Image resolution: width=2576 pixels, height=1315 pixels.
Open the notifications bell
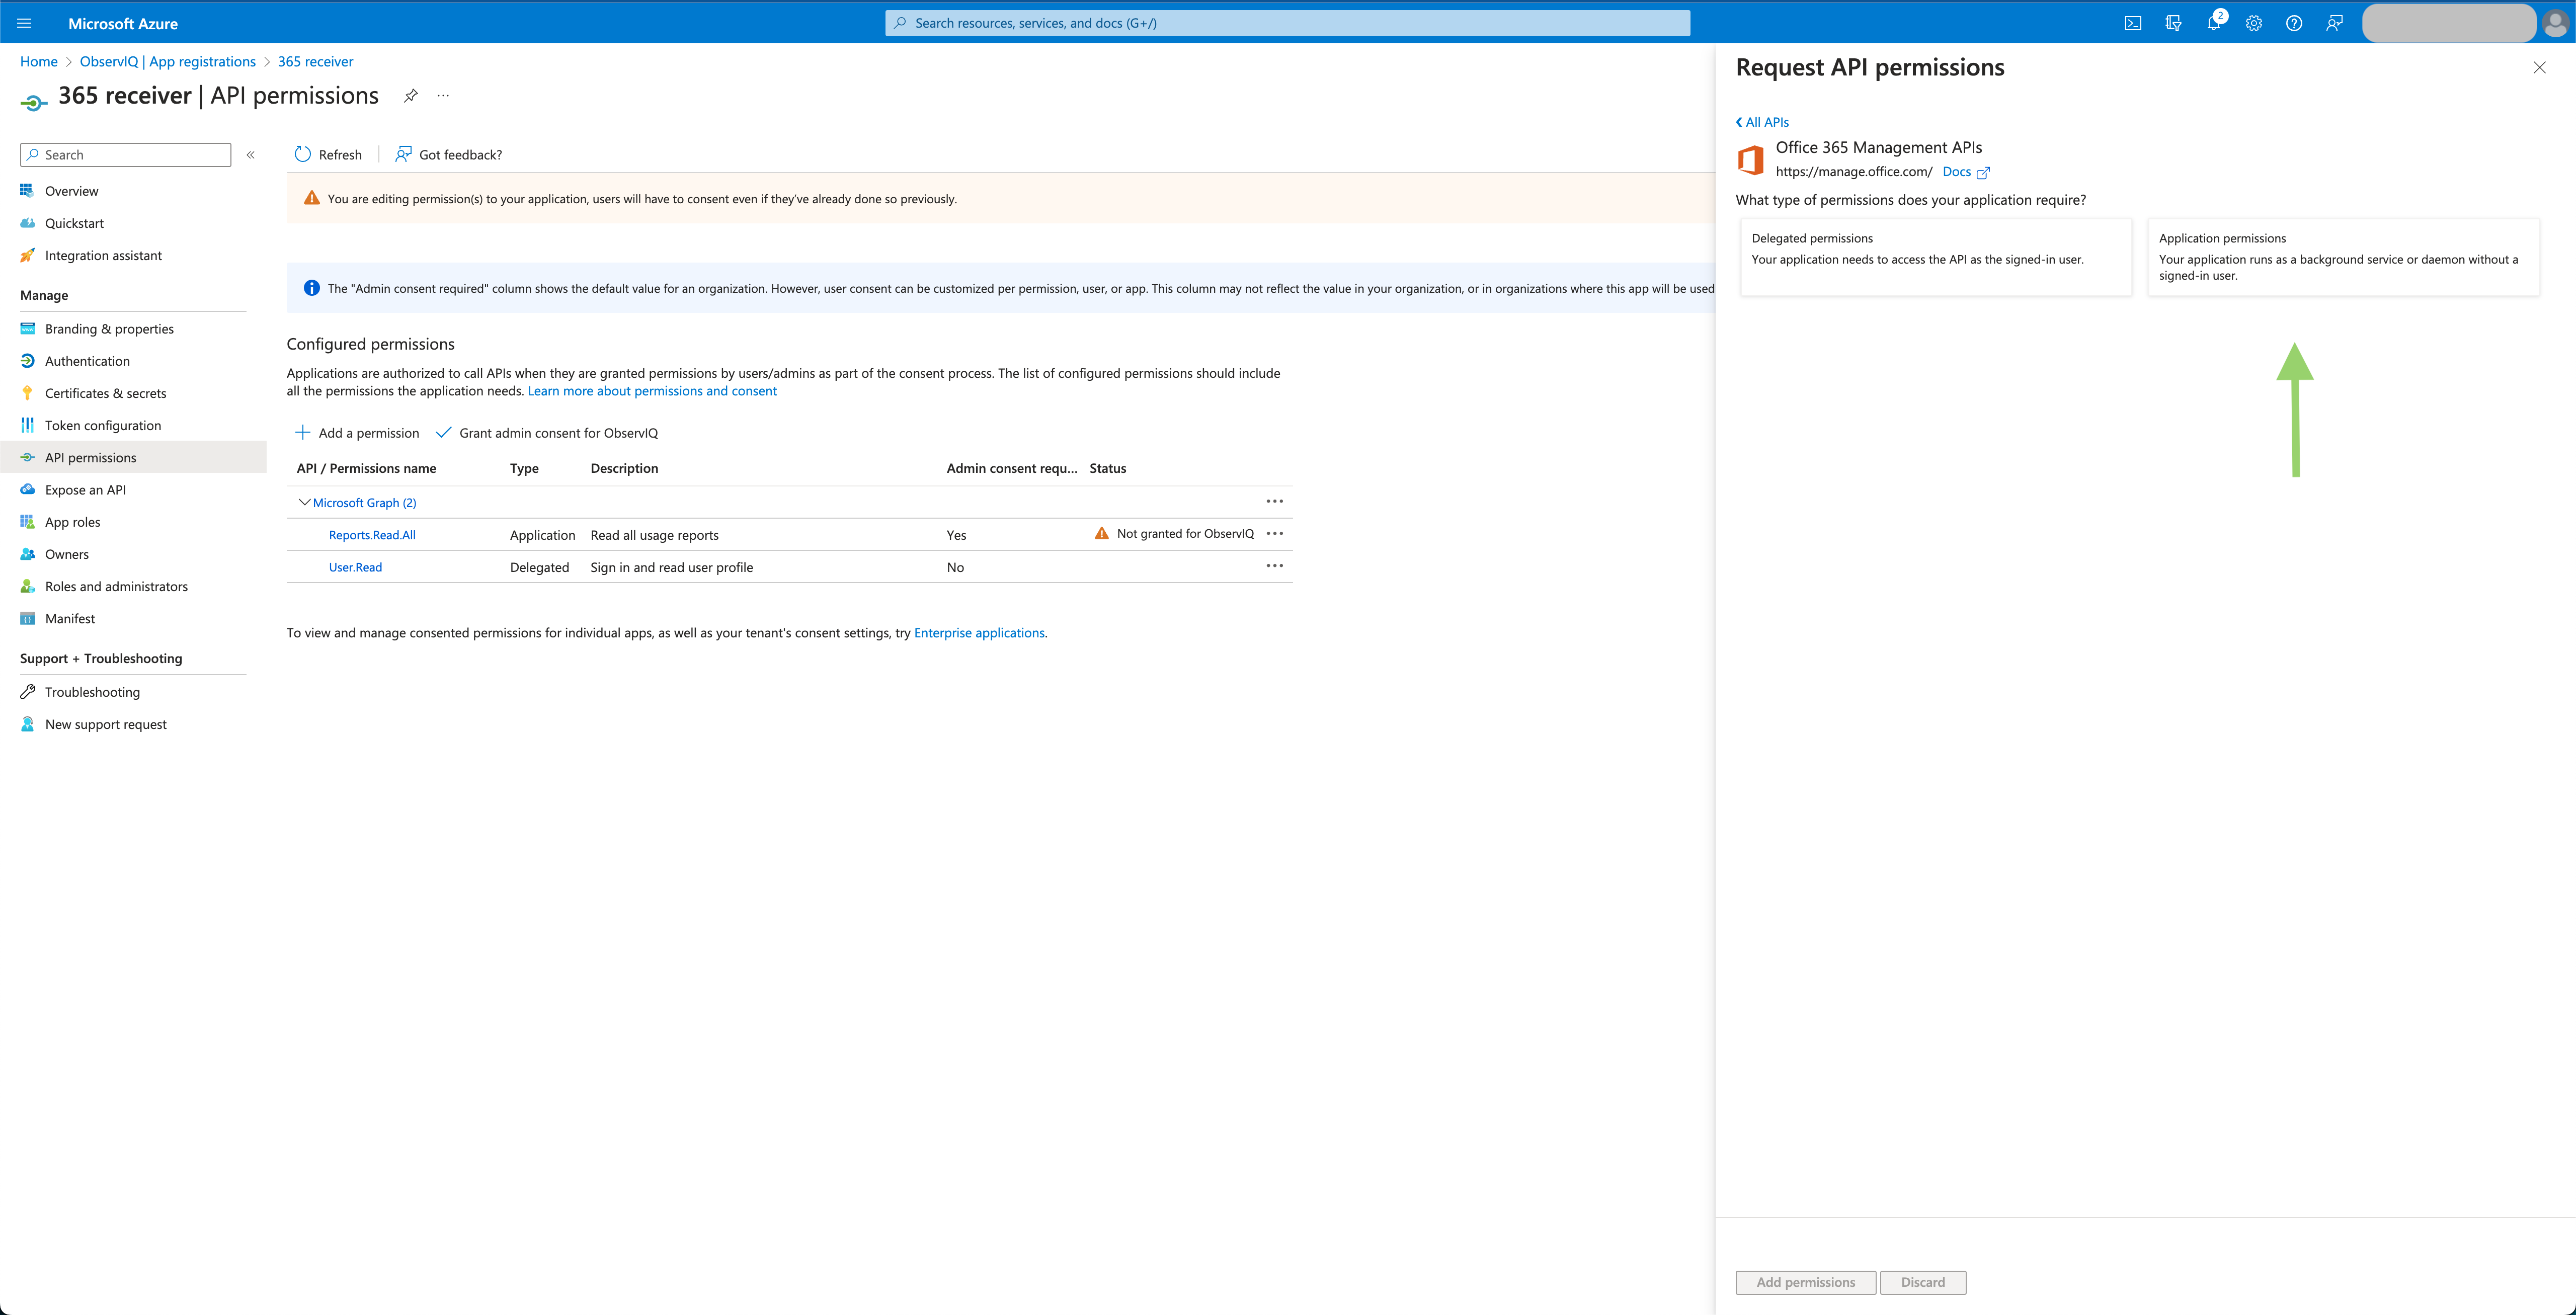pos(2213,22)
